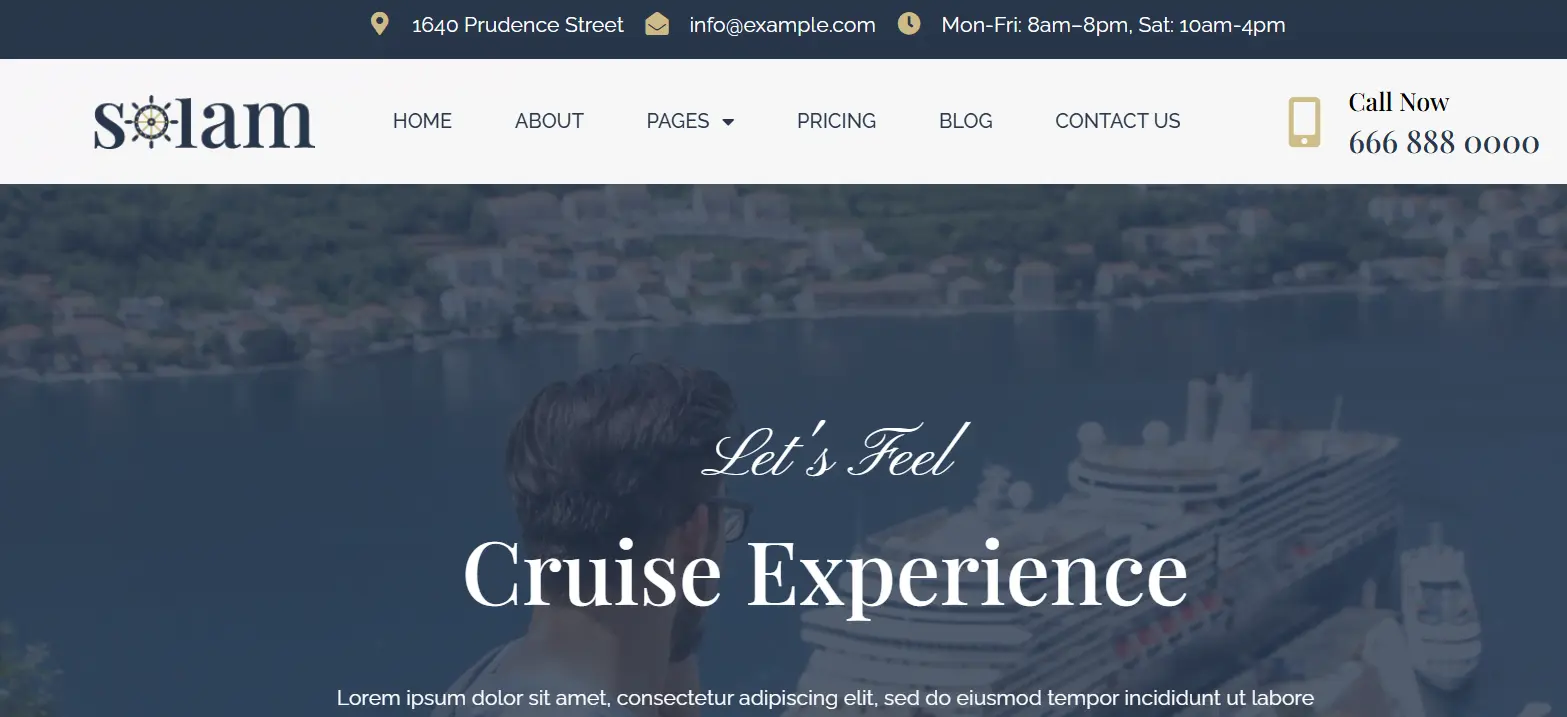
Task: Open the ABOUT page from navigation
Action: click(x=549, y=121)
